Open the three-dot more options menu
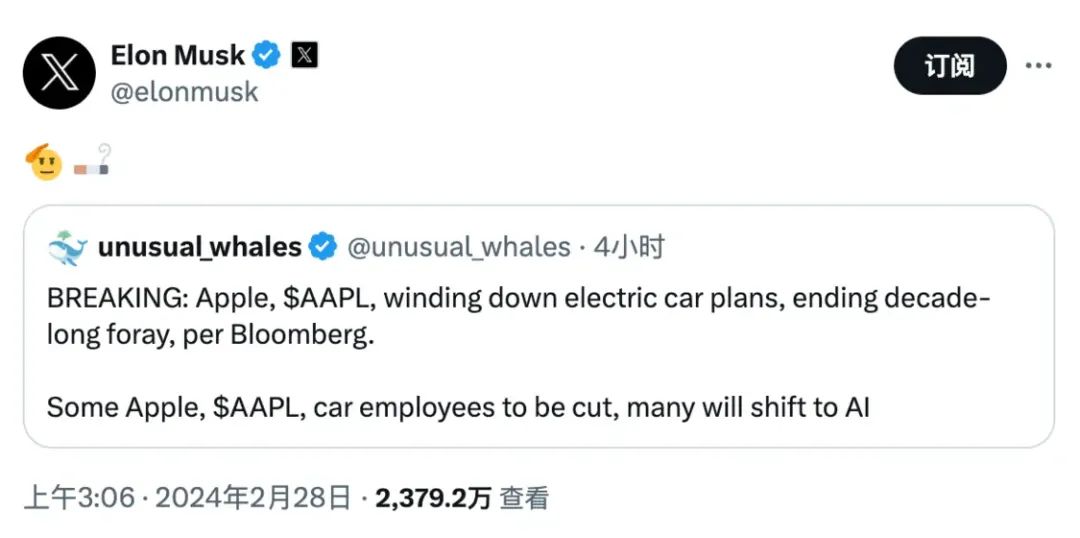Viewport: 1080px width, 538px height. [1038, 66]
